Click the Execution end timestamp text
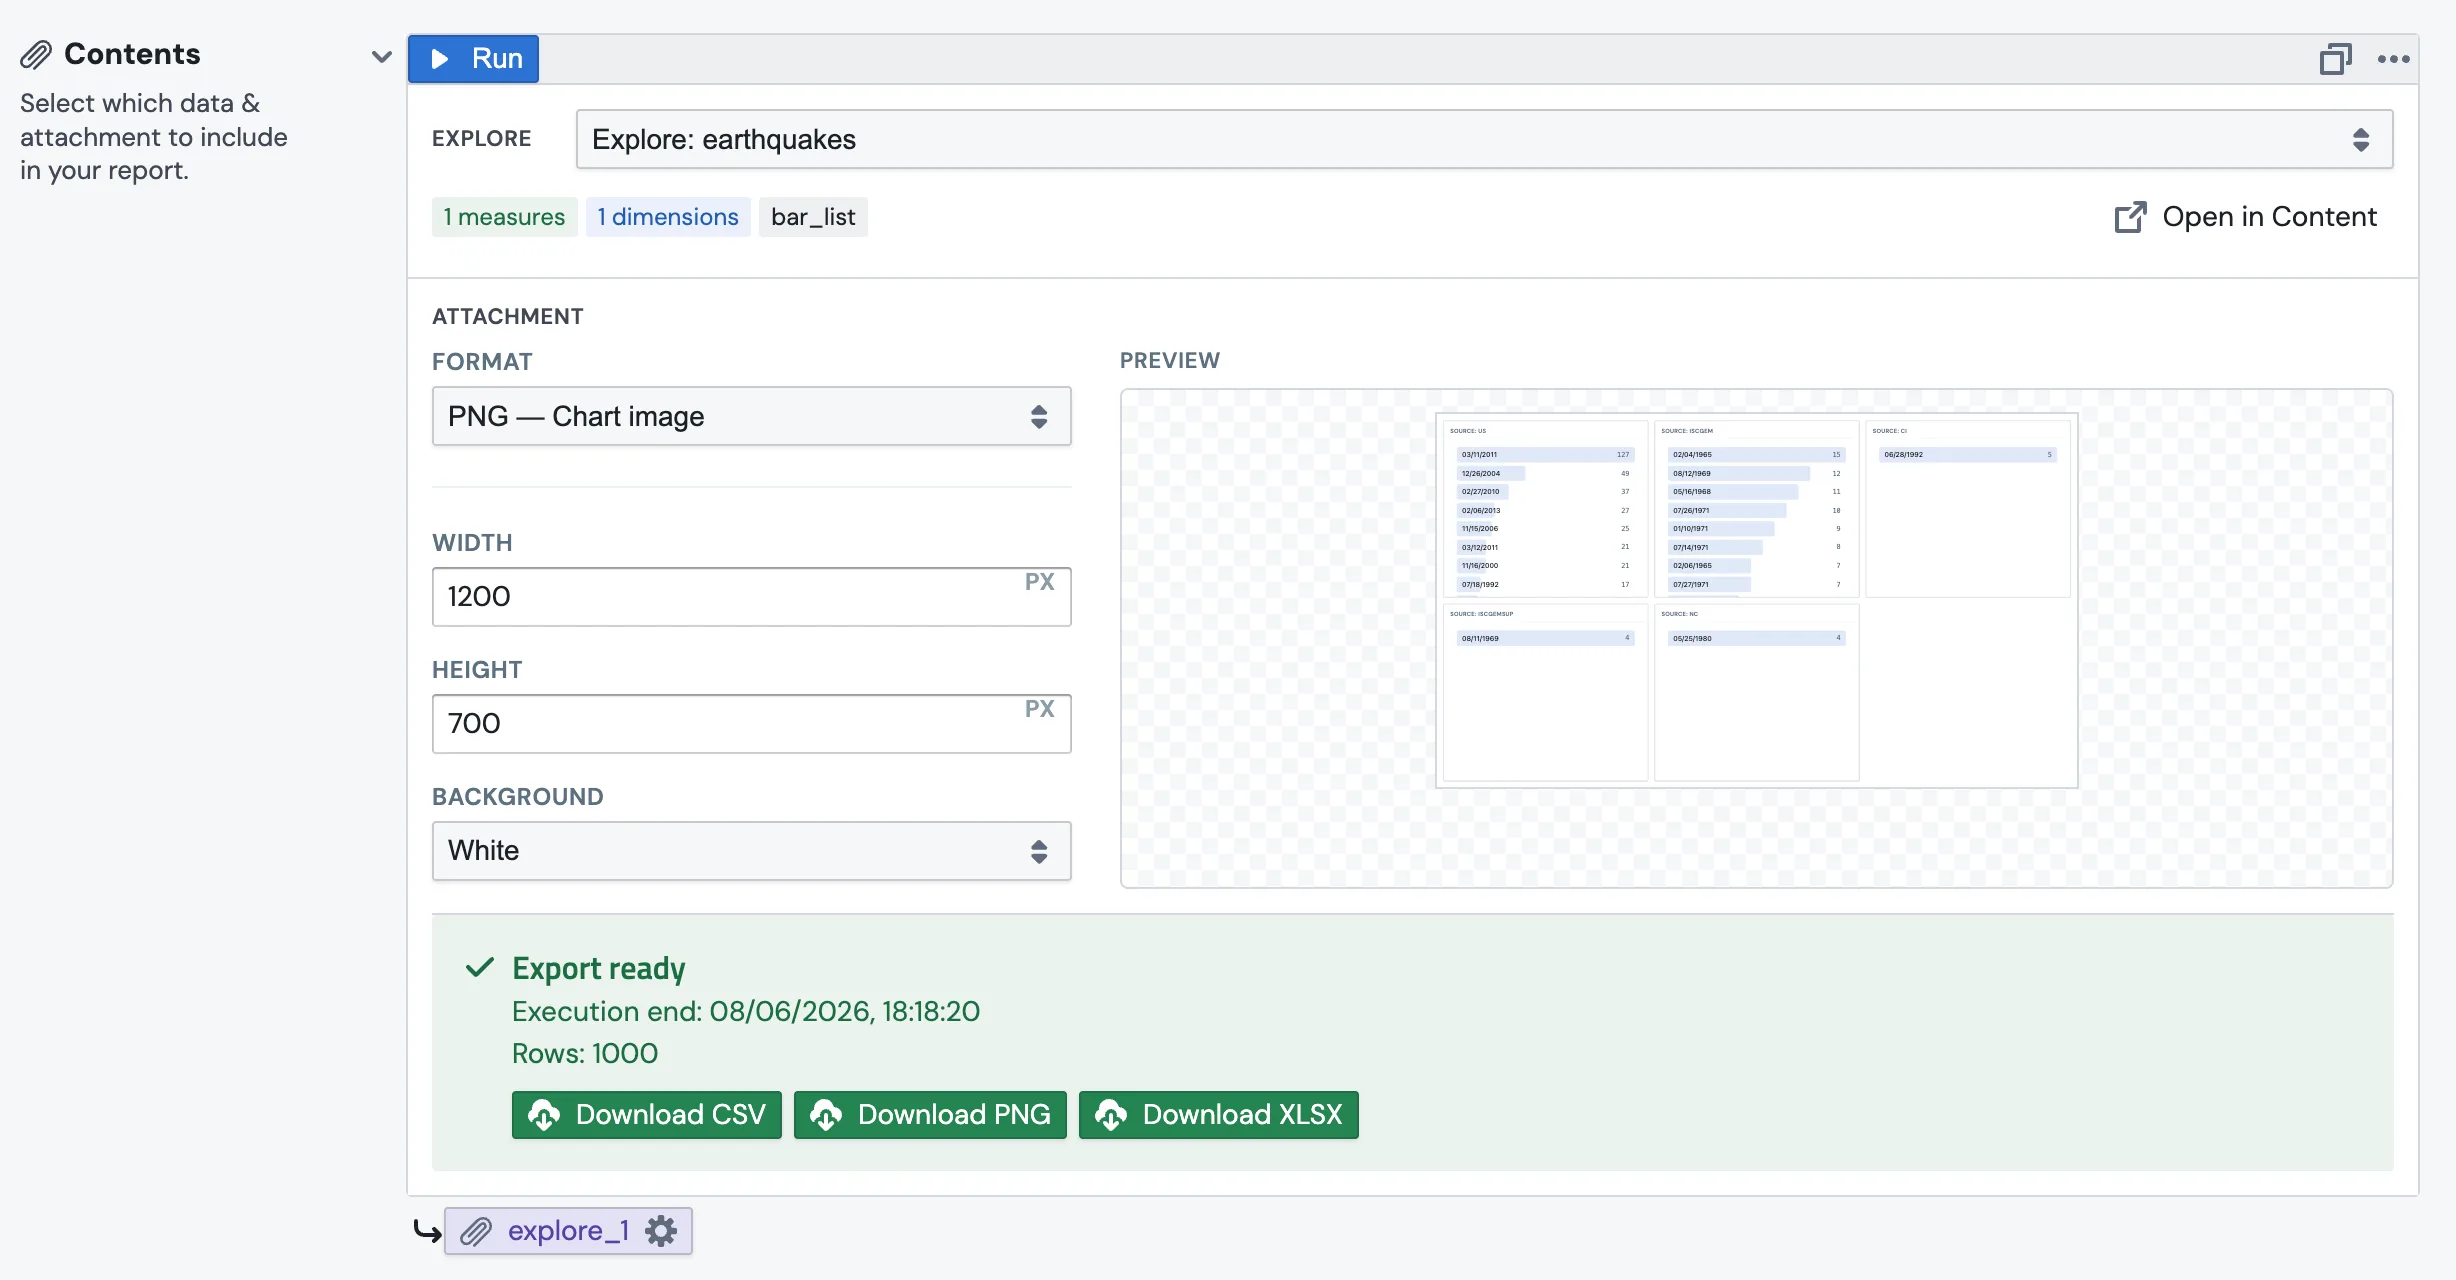Screen dimensions: 2456x1280 tap(745, 1012)
